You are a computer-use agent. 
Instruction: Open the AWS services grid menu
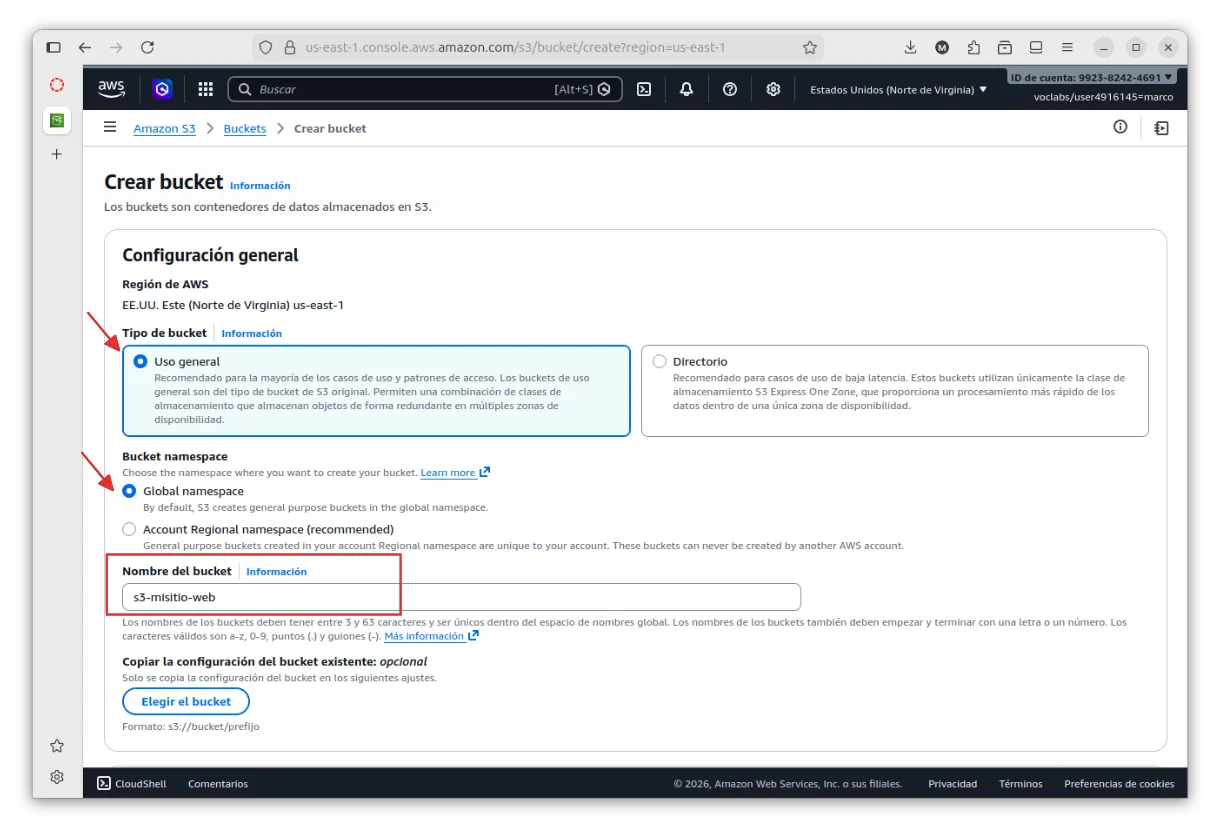tap(206, 89)
